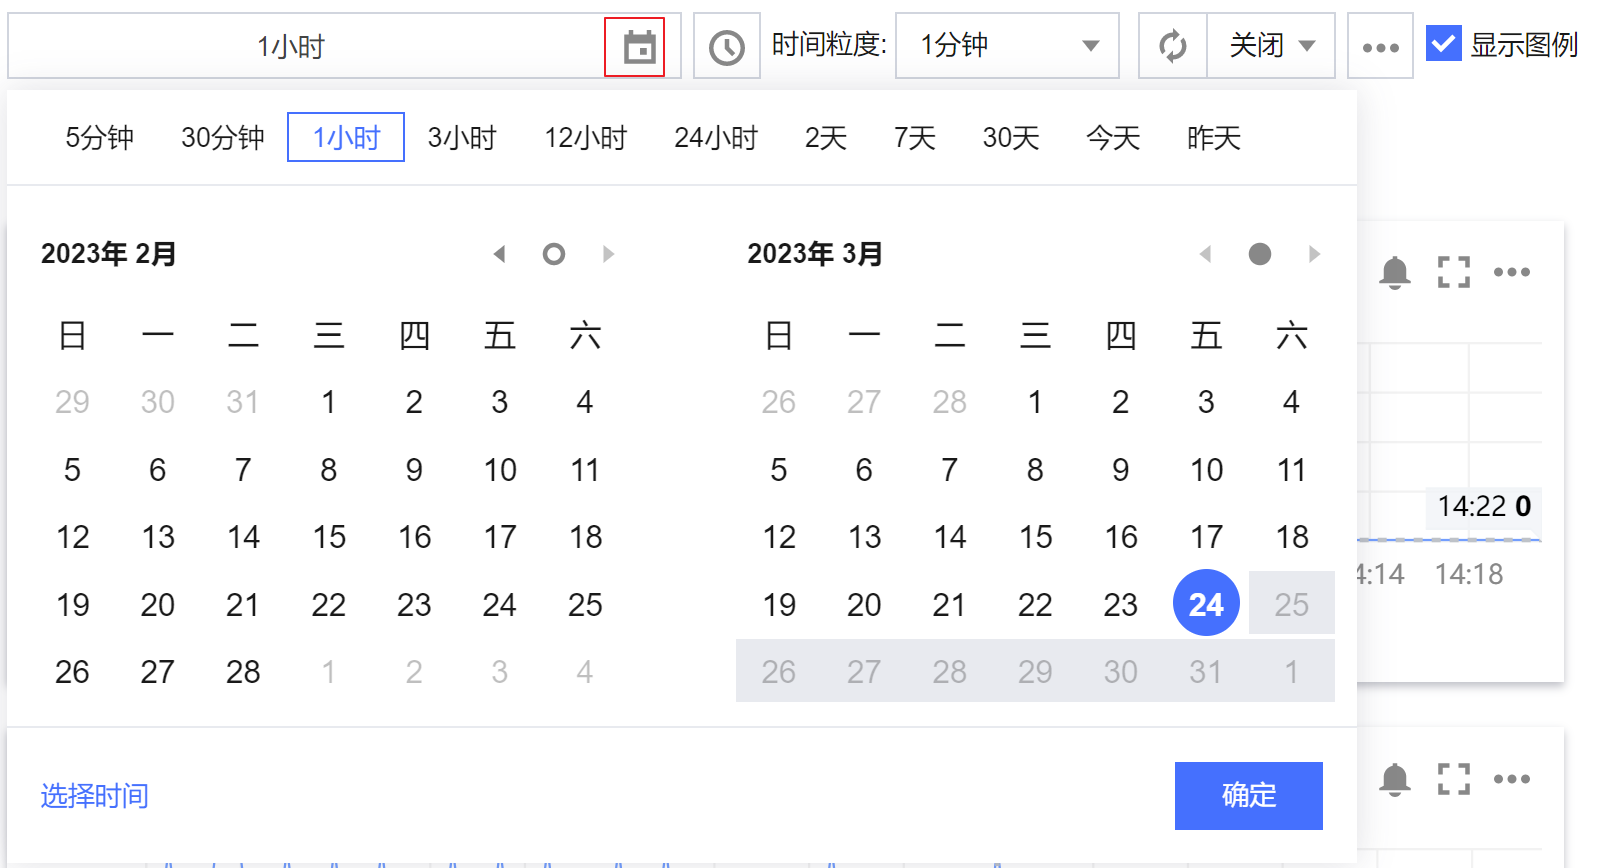Pick February 14 in the calendar
The width and height of the screenshot is (1598, 868).
click(x=243, y=537)
